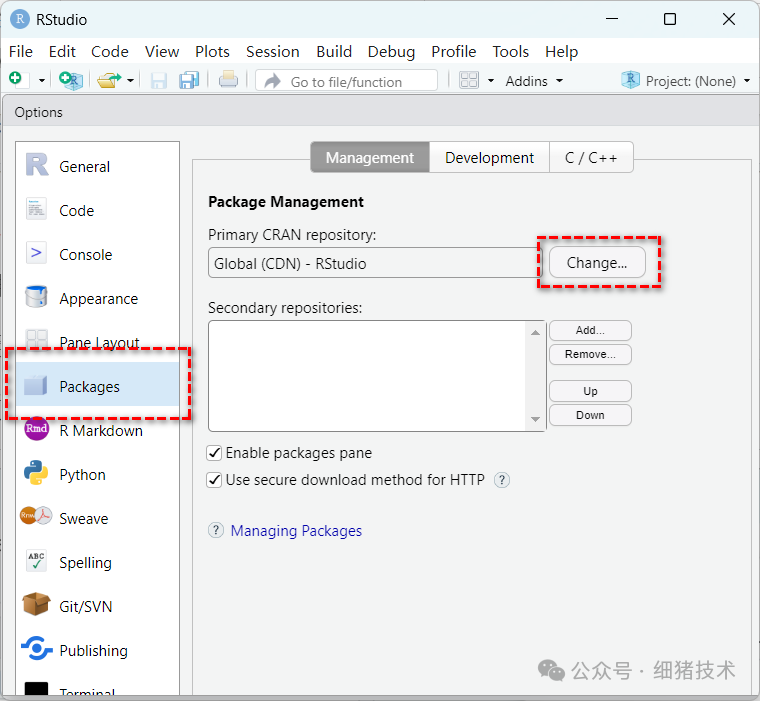The height and width of the screenshot is (701, 760).
Task: Expand the panes layout dropdown arrow
Action: coord(491,80)
